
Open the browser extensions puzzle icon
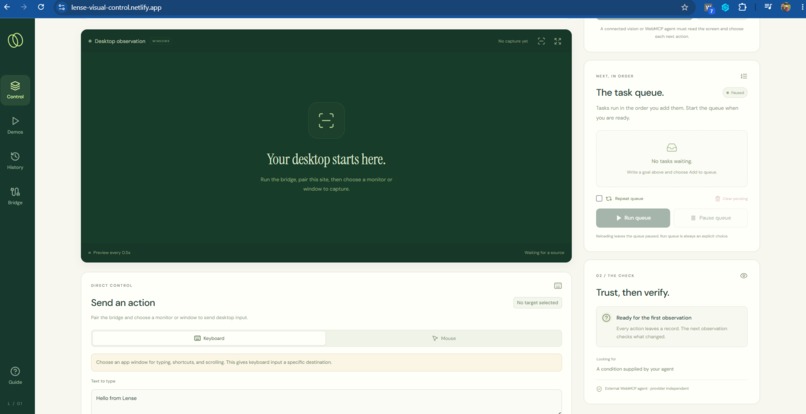click(x=742, y=7)
